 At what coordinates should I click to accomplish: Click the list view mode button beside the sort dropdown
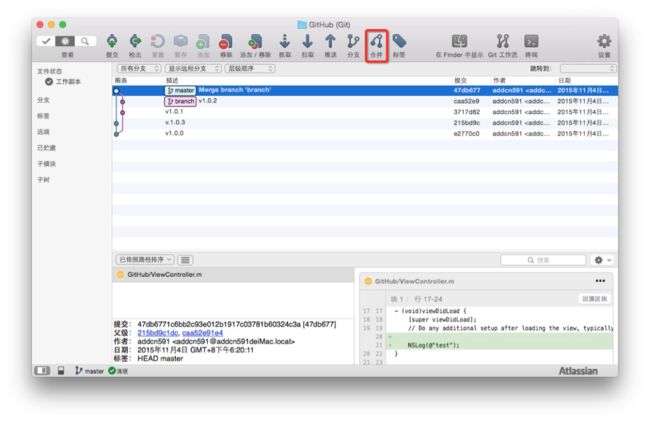[x=185, y=260]
